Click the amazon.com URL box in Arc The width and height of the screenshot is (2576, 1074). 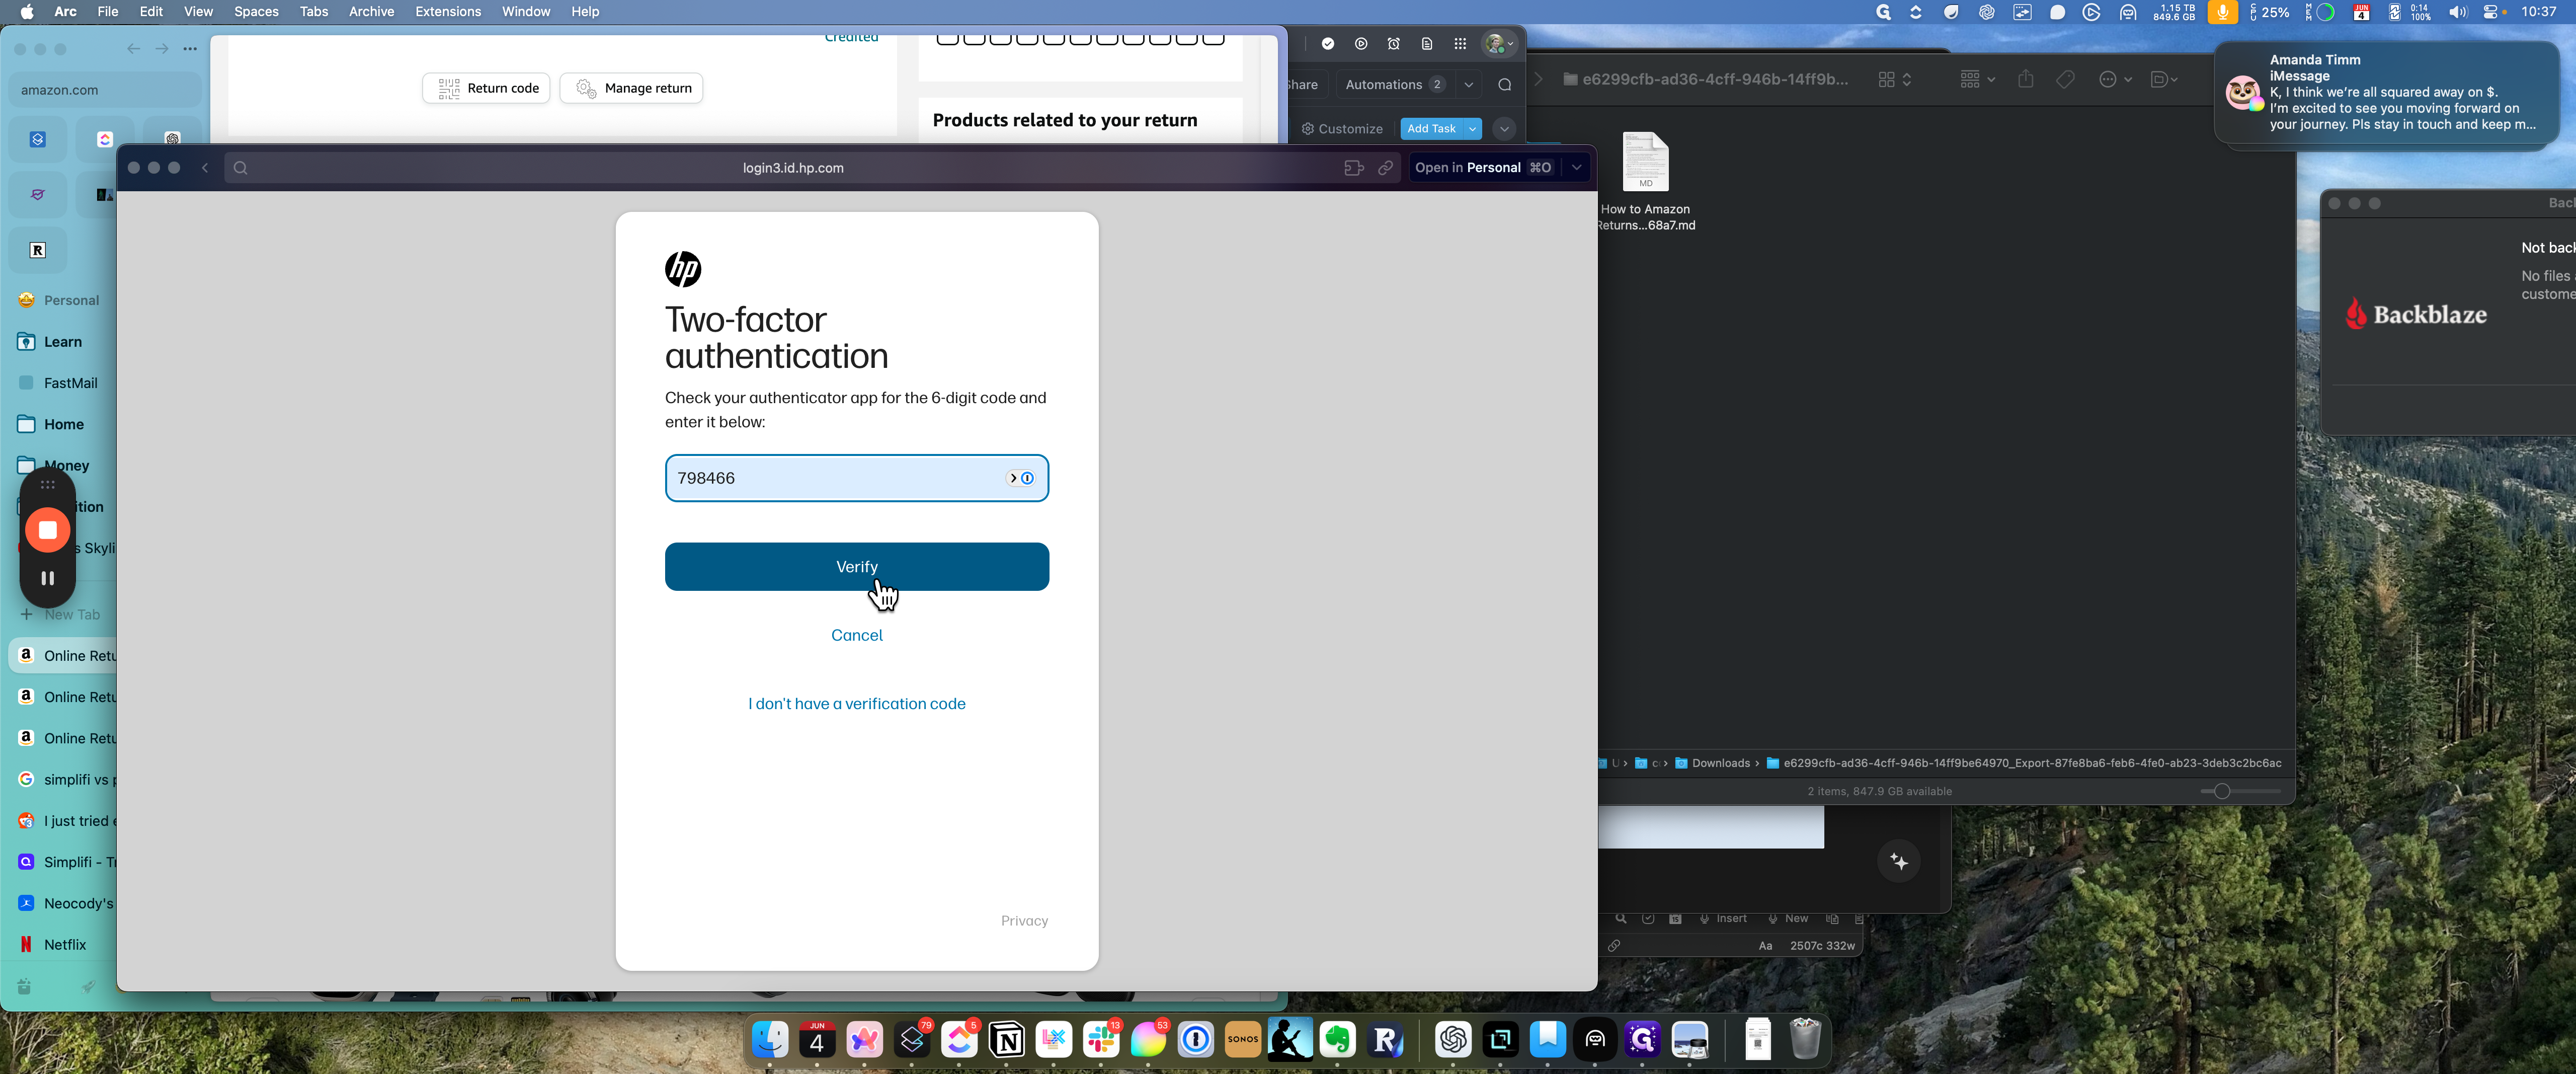click(105, 90)
